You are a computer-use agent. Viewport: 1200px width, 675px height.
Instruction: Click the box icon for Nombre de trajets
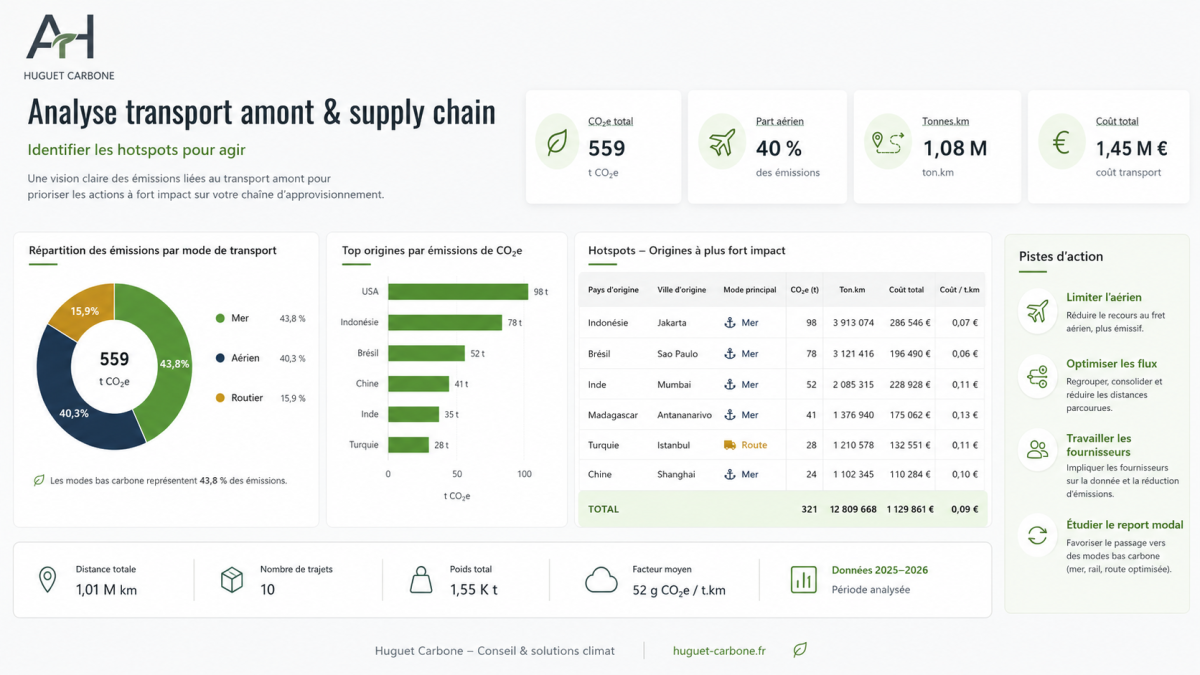point(232,579)
